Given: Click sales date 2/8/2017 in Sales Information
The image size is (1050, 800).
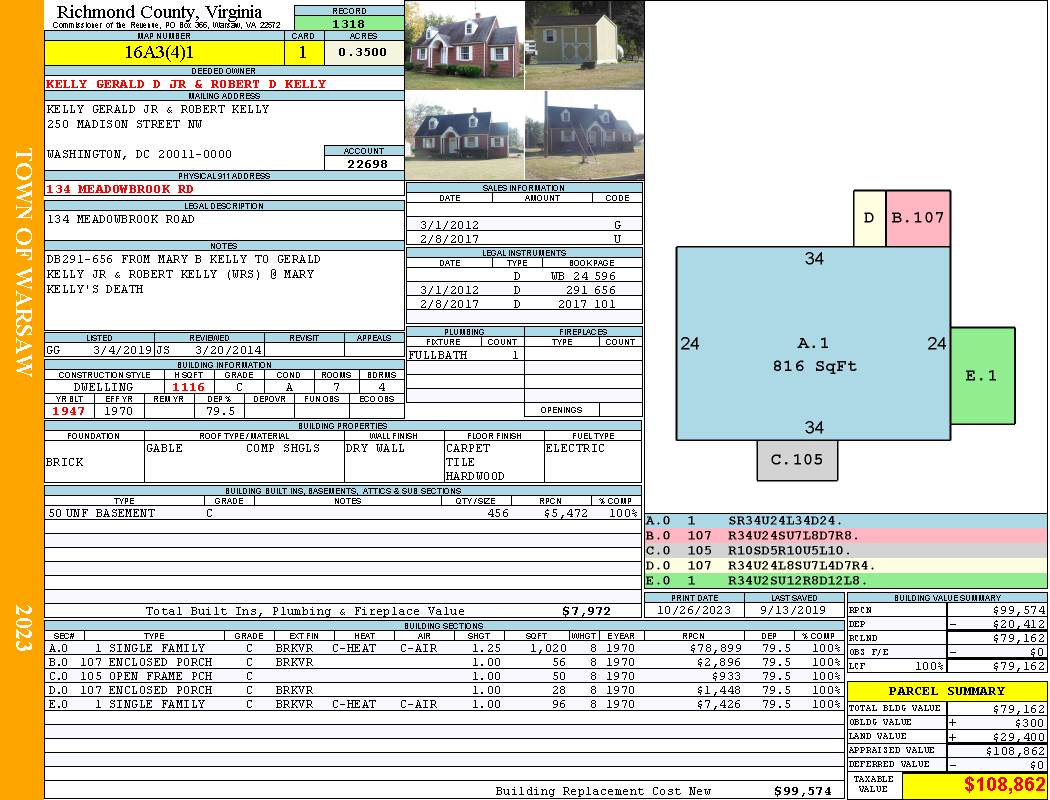Looking at the screenshot, I should click(449, 239).
